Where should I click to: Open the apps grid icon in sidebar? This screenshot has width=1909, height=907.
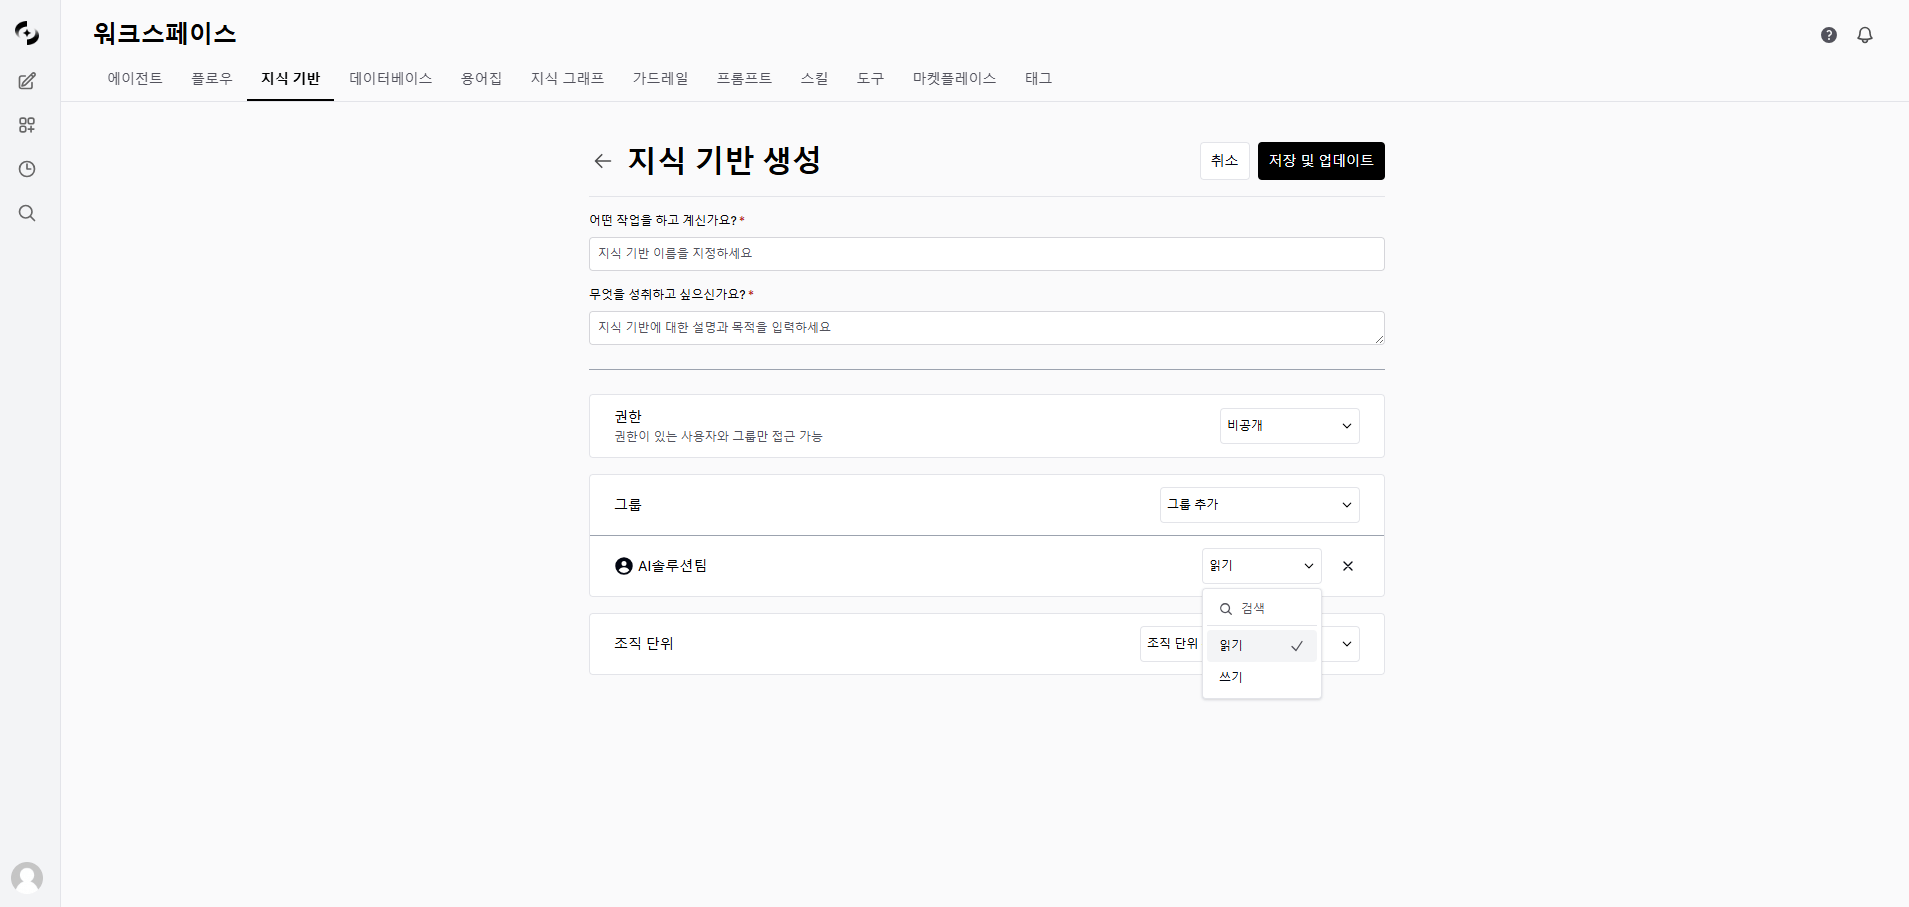[x=27, y=125]
